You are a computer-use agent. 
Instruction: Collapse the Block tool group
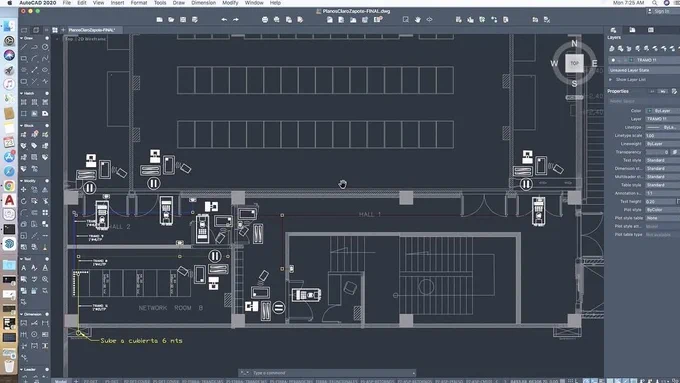click(x=22, y=125)
